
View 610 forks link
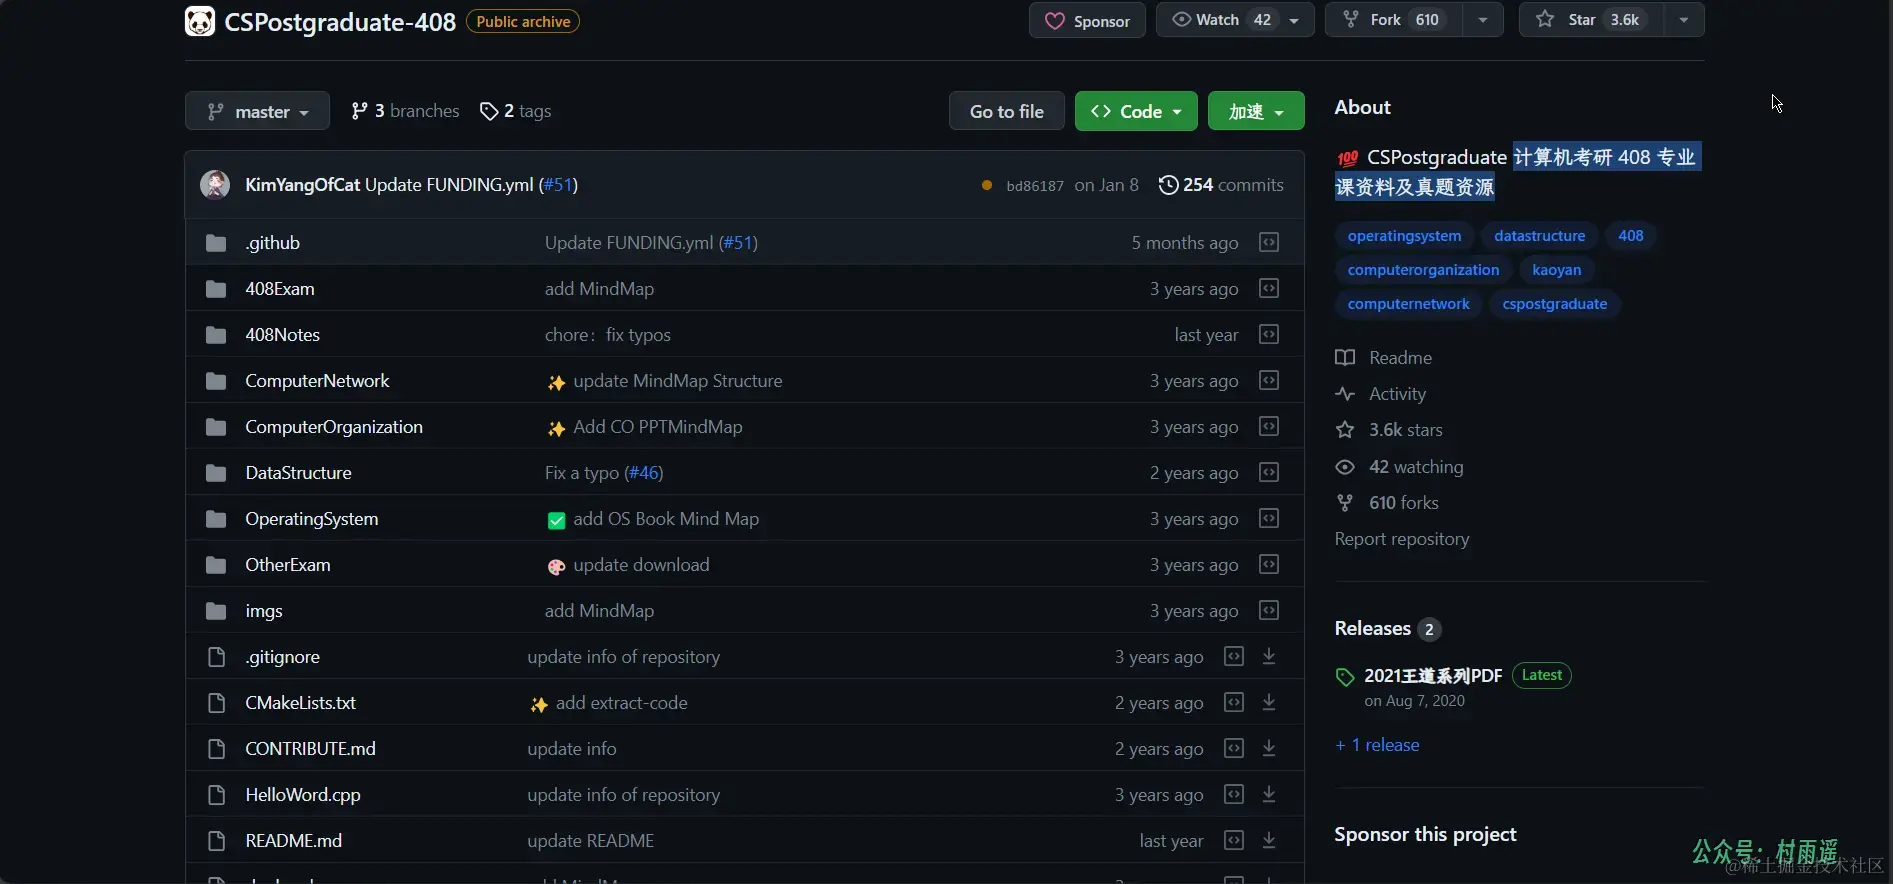[1387, 503]
